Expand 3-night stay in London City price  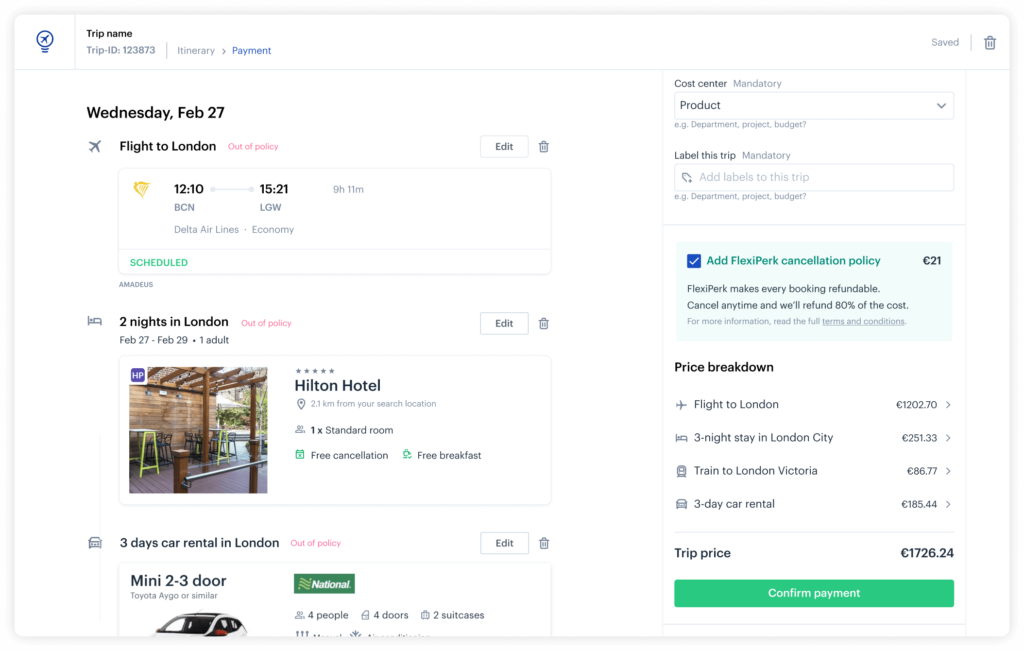(x=948, y=437)
